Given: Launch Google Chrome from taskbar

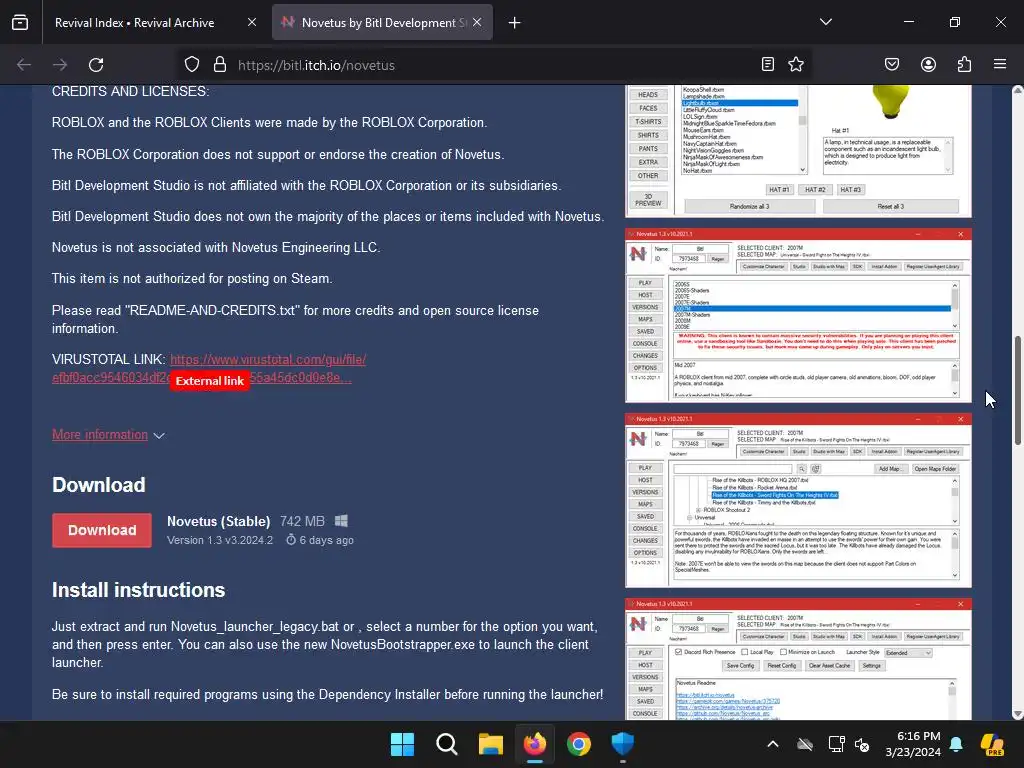Looking at the screenshot, I should (579, 744).
